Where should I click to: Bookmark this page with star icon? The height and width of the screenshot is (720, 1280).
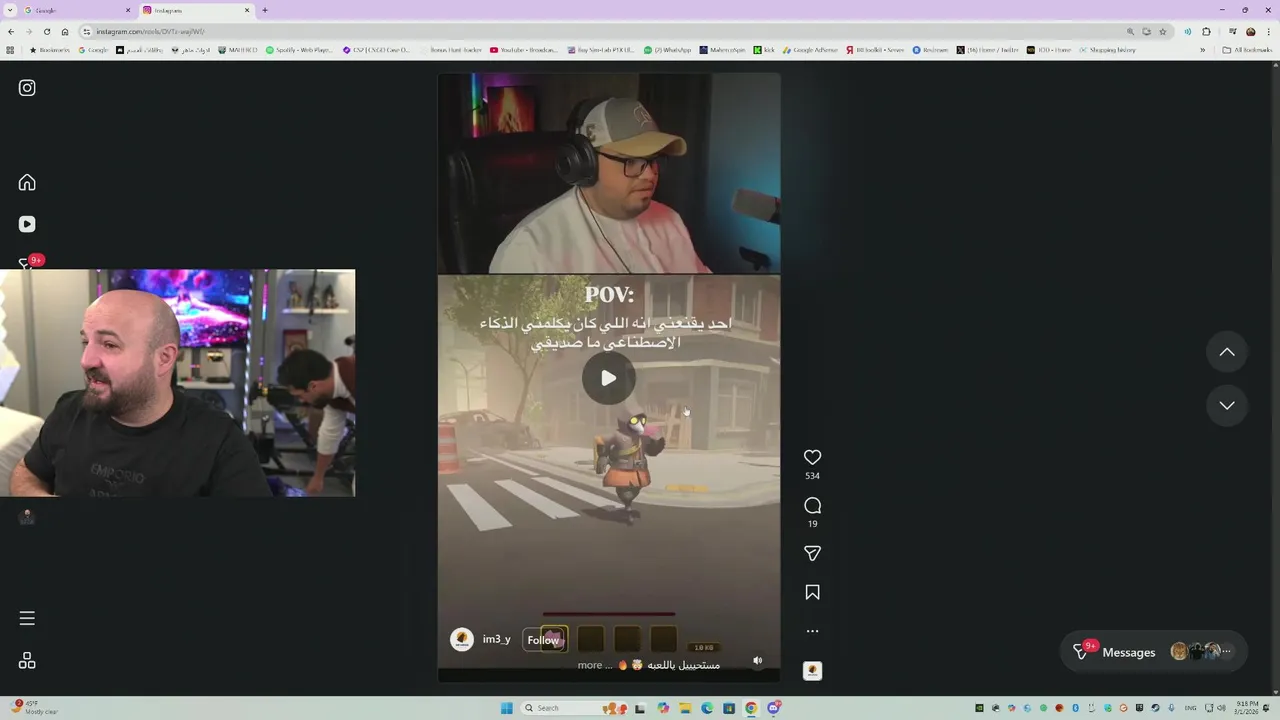1162,31
